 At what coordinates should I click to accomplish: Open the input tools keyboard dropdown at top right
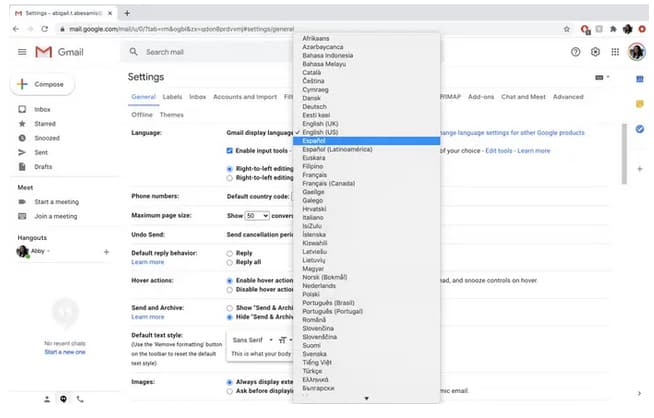[x=602, y=77]
